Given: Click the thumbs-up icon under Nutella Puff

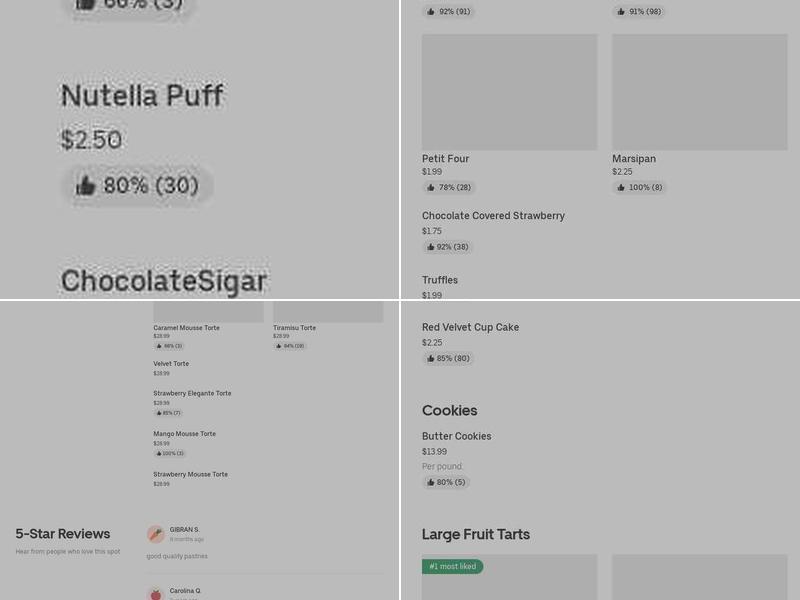Looking at the screenshot, I should pyautogui.click(x=86, y=186).
